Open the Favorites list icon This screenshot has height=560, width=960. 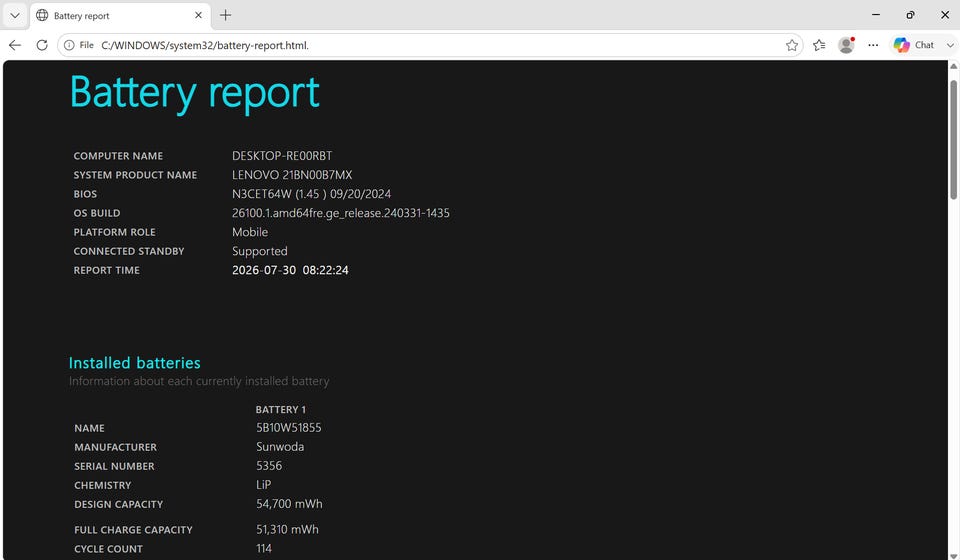coord(819,45)
